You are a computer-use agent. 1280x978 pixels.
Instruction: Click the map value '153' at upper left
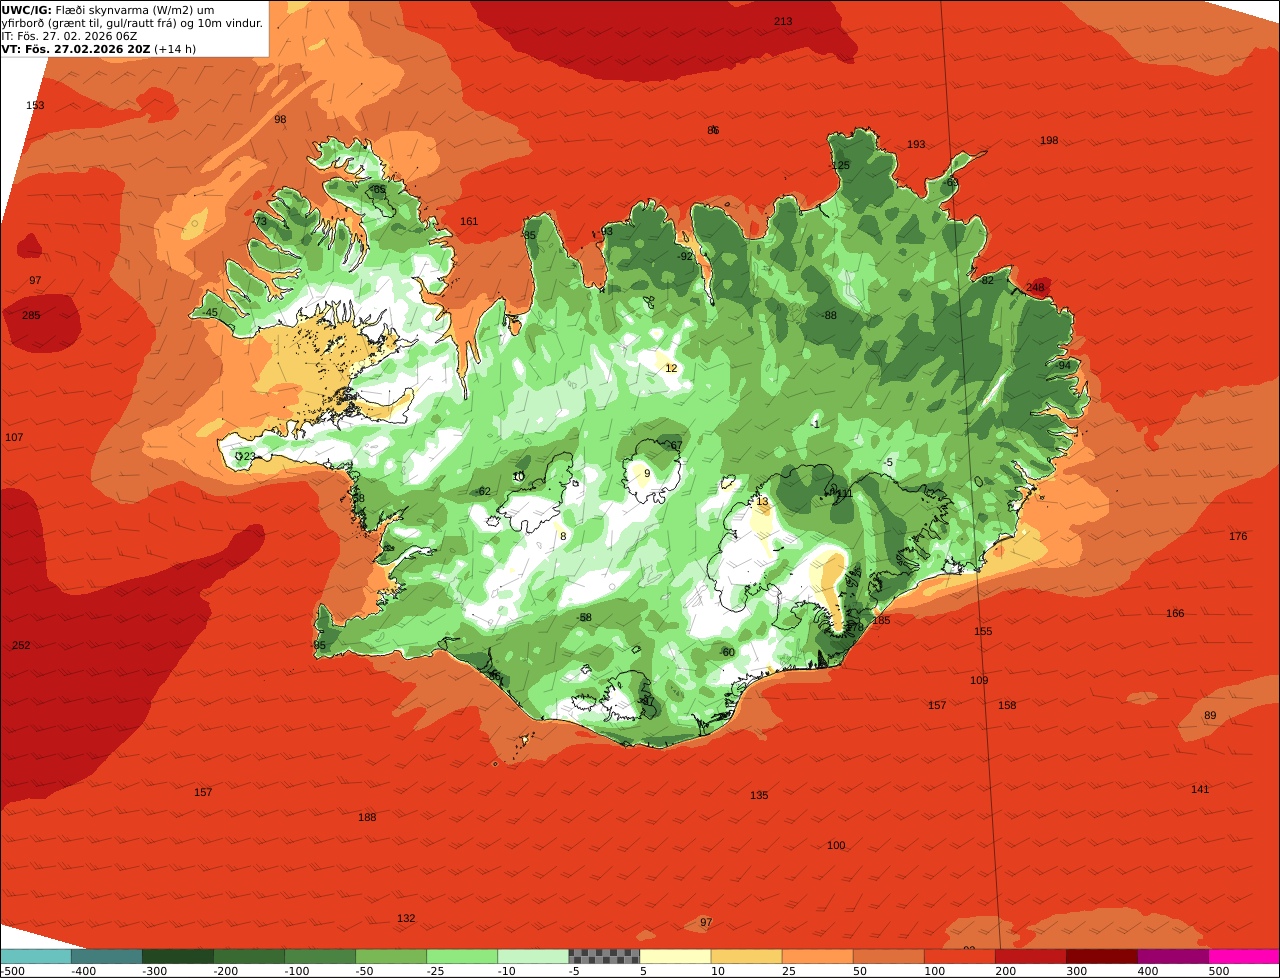pos(35,105)
